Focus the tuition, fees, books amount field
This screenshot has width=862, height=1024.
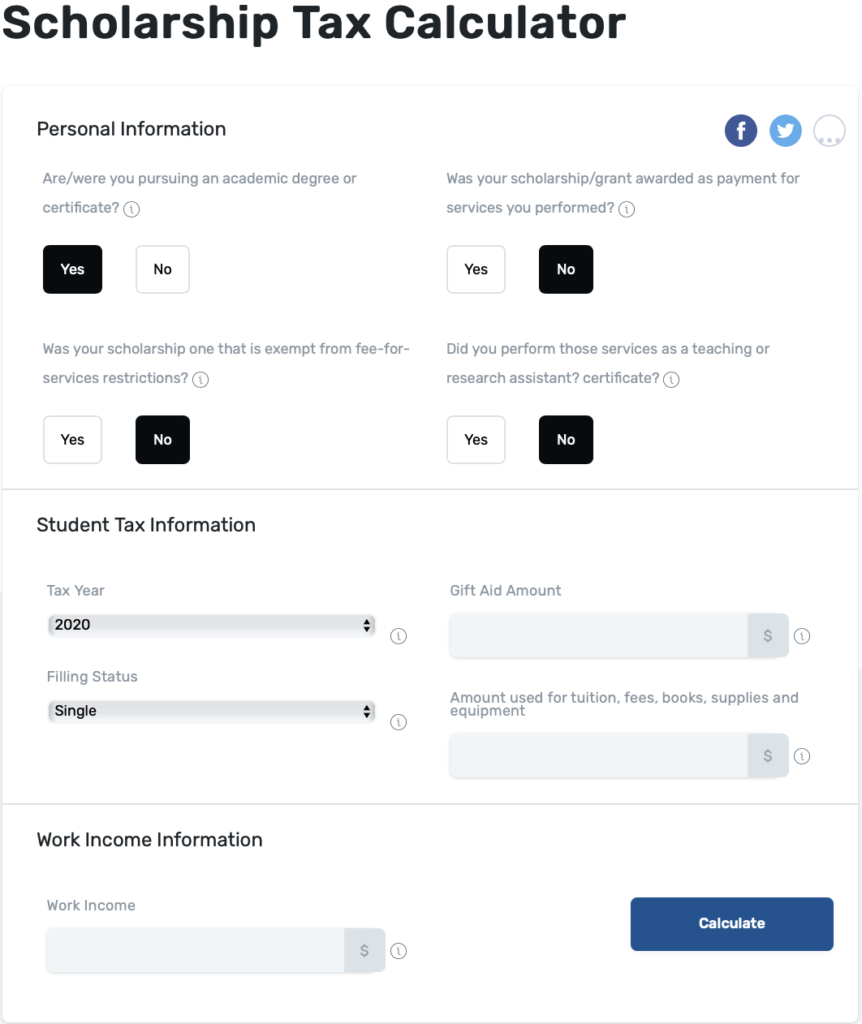(x=598, y=756)
